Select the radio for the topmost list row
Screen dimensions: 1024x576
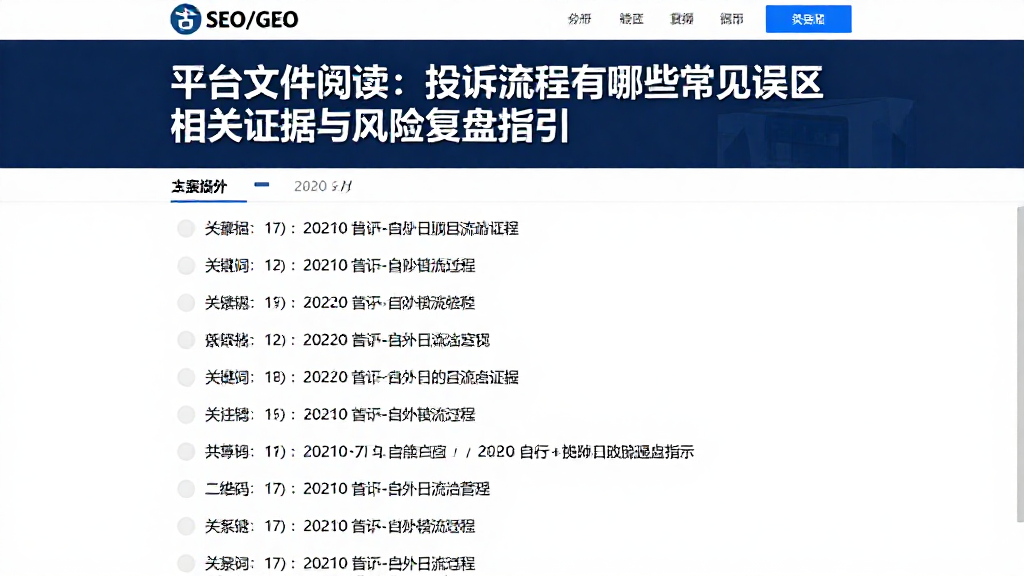point(186,229)
